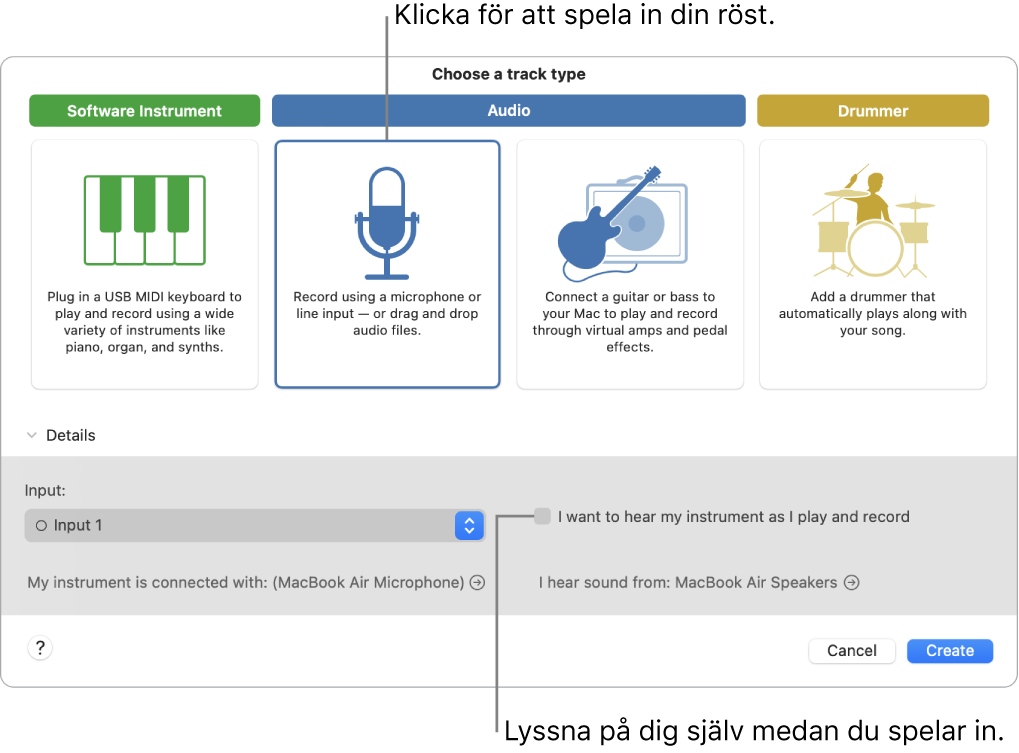
Task: Pick the guitar and amp track icon
Action: (623, 223)
